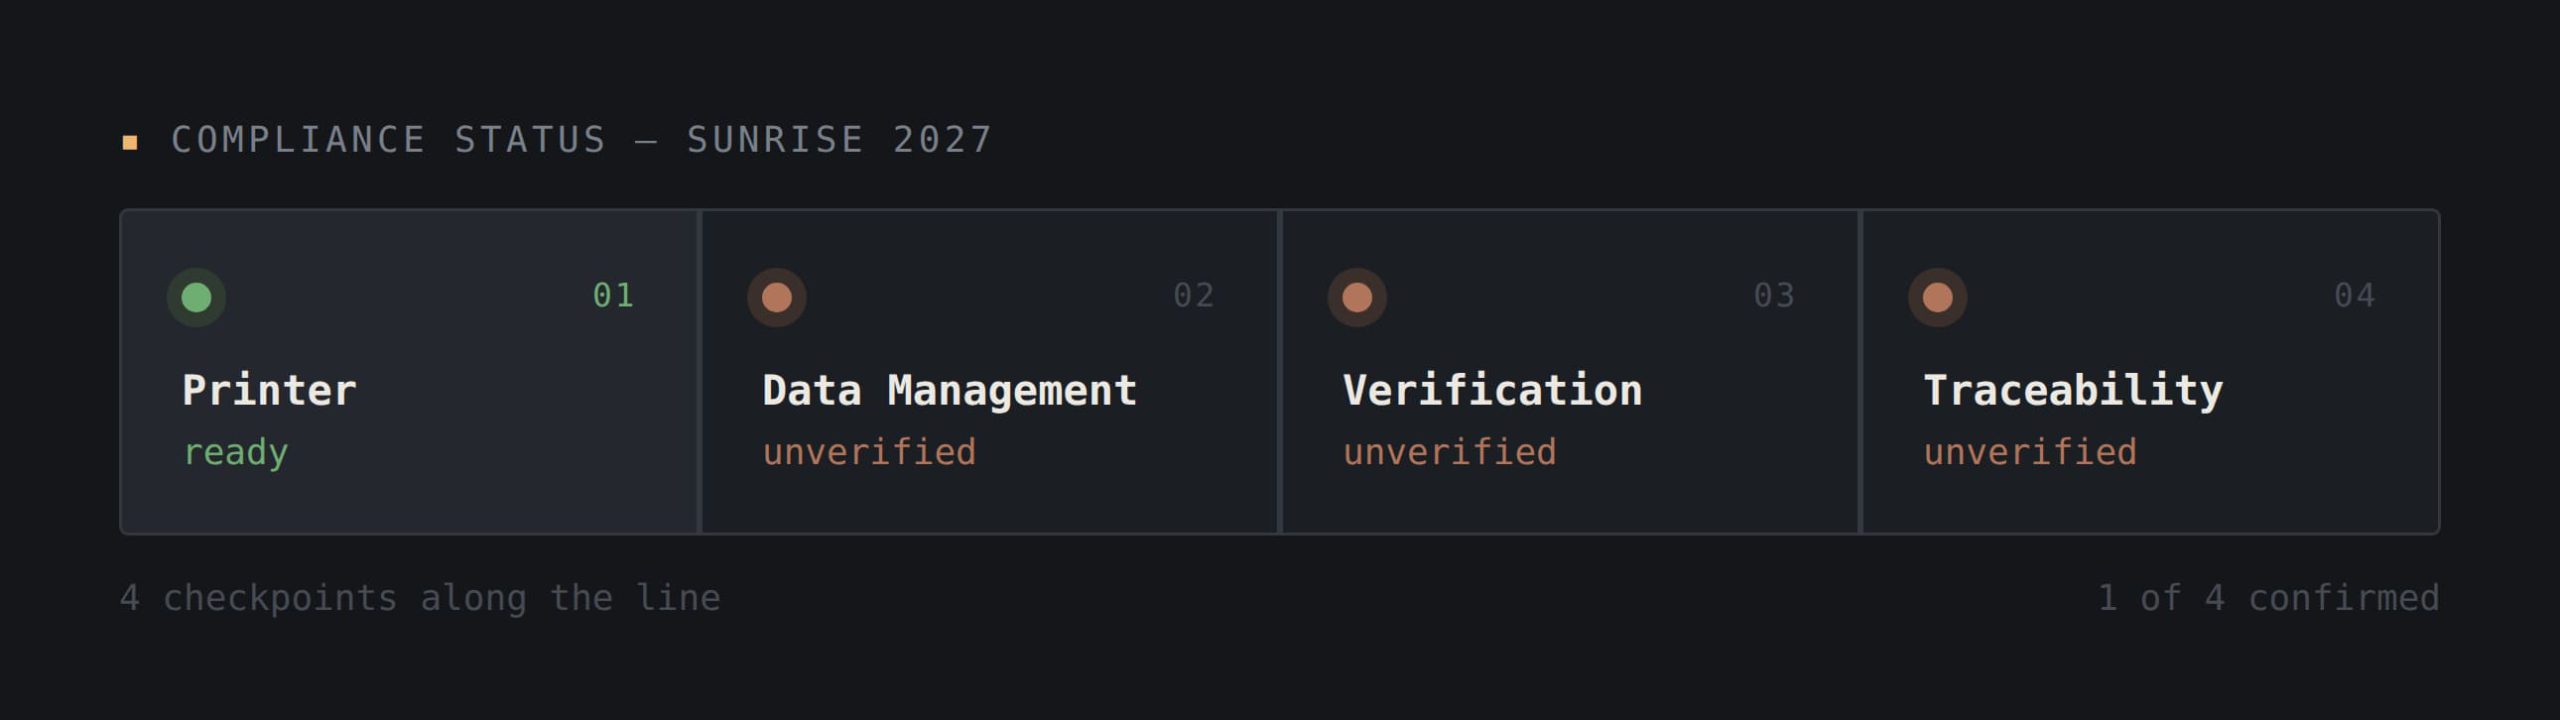This screenshot has height=720, width=2560.
Task: Click step number 04
Action: (x=2355, y=295)
